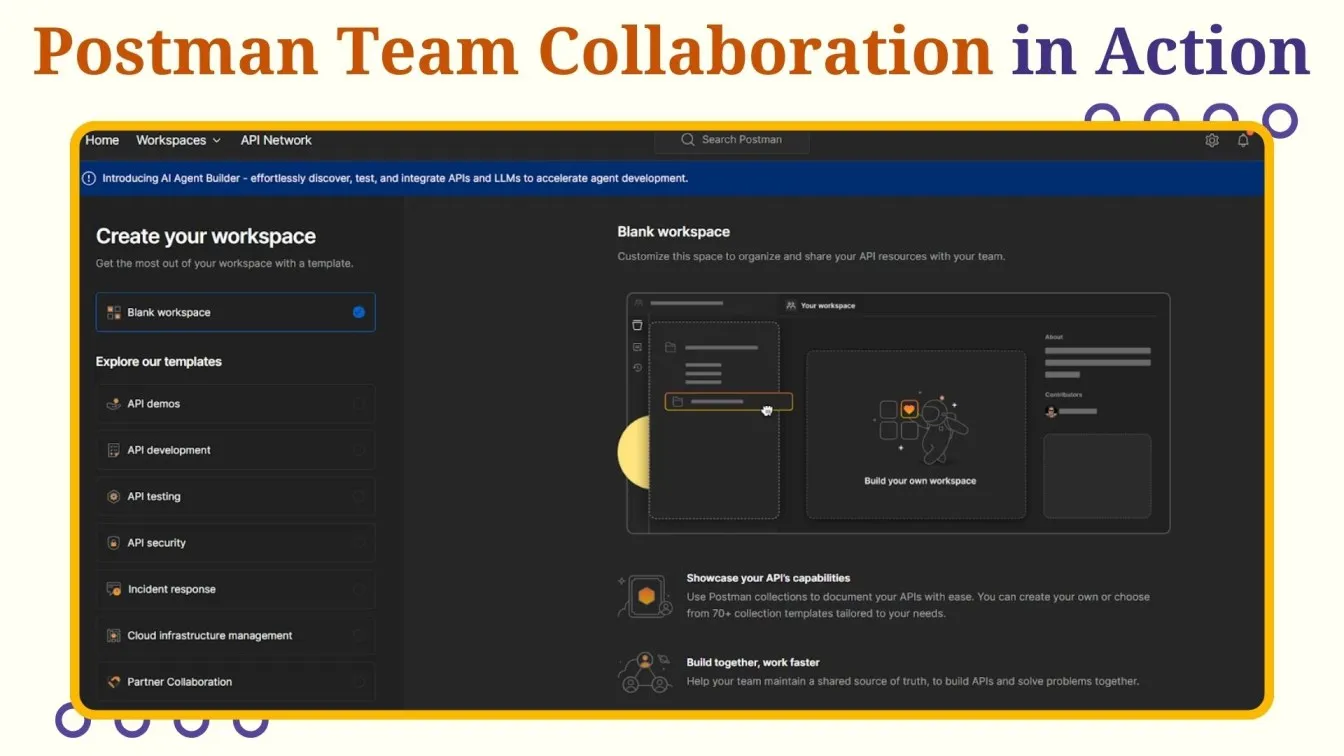Open the notifications bell icon
The image size is (1344, 756).
click(x=1243, y=141)
